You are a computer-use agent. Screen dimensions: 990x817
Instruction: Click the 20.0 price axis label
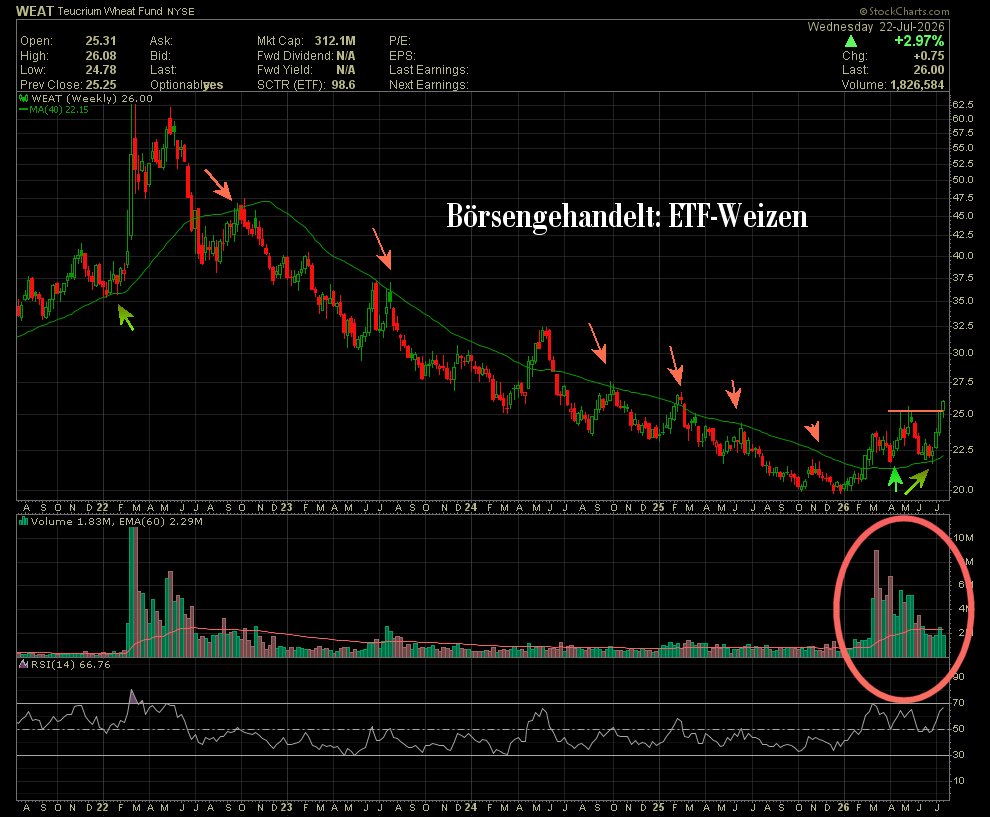(x=963, y=489)
